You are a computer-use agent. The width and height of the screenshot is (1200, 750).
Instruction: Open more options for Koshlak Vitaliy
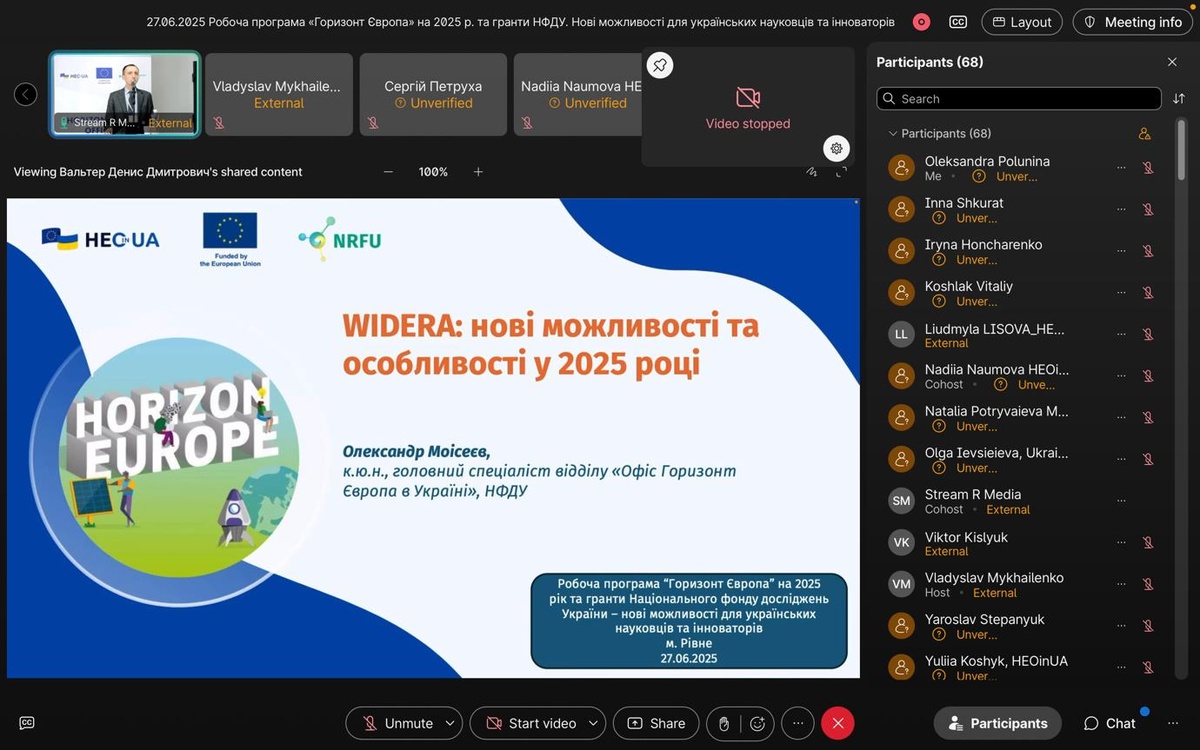1122,293
